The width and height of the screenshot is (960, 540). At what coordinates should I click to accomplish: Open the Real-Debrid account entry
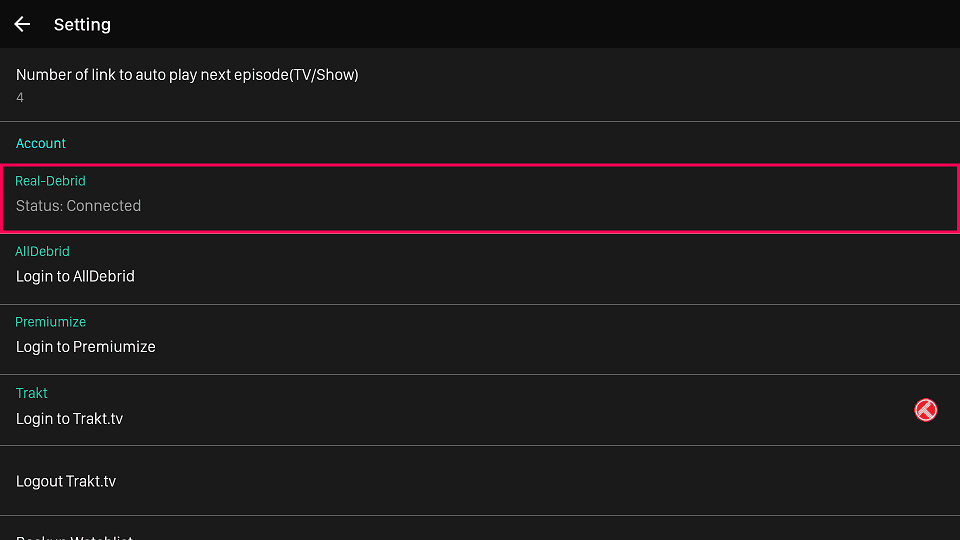point(480,198)
